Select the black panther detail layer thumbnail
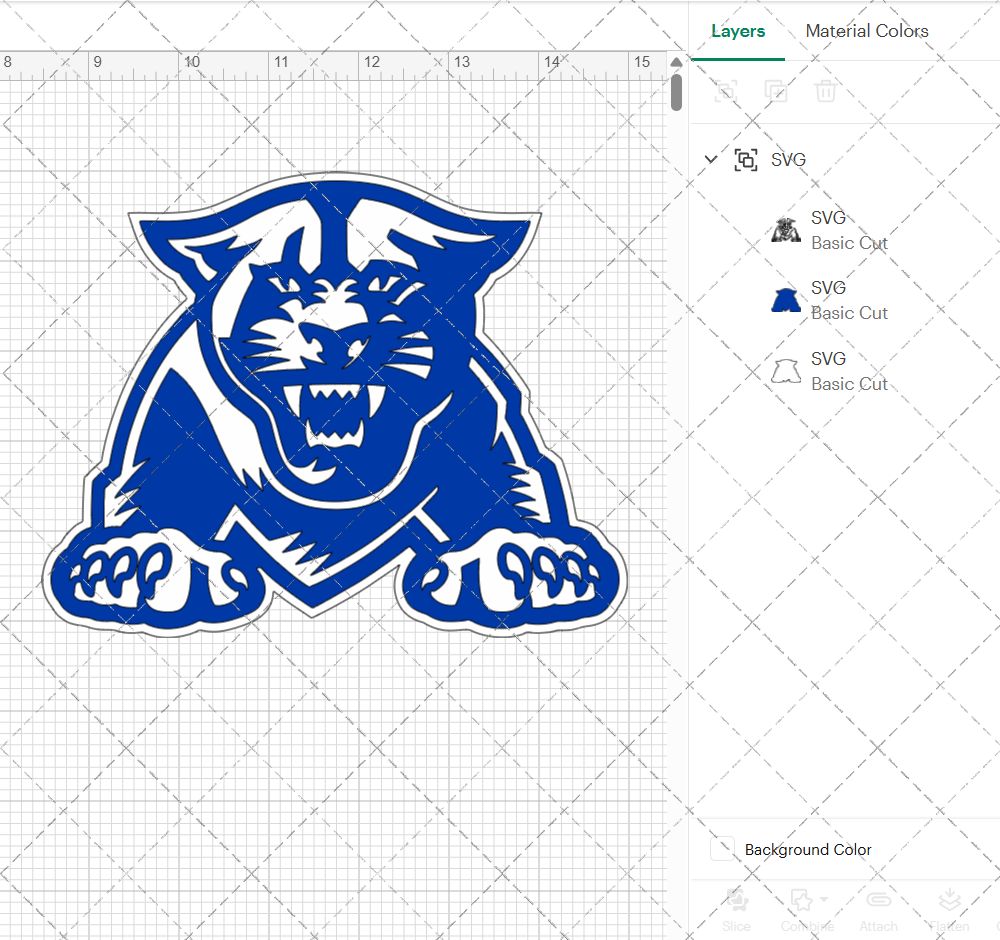Screen dimensions: 1000x940 (786, 230)
